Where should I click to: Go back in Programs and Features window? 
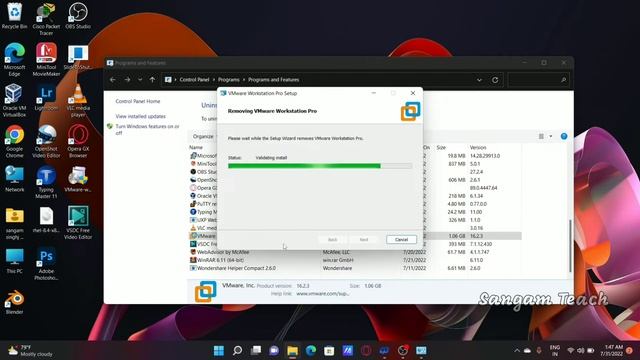click(113, 80)
